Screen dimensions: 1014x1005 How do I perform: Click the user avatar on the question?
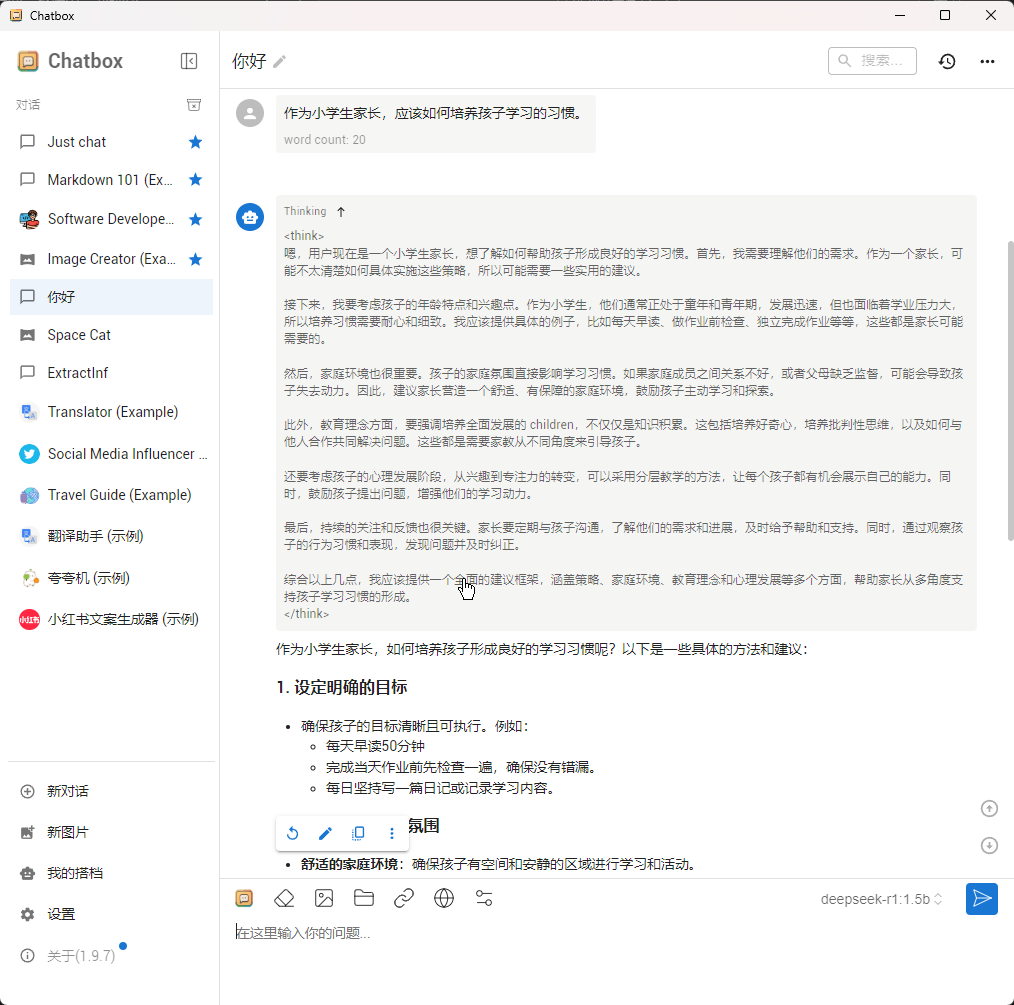tap(250, 113)
